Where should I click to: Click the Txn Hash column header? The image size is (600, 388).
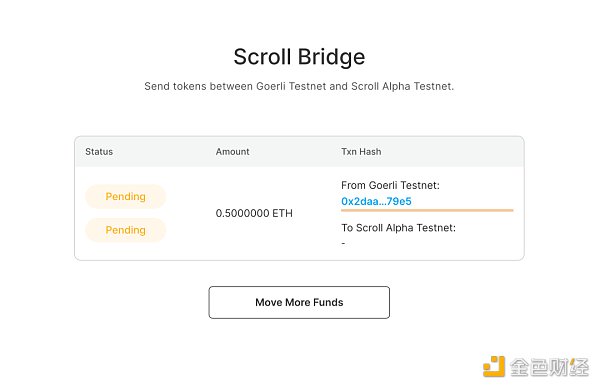(361, 152)
